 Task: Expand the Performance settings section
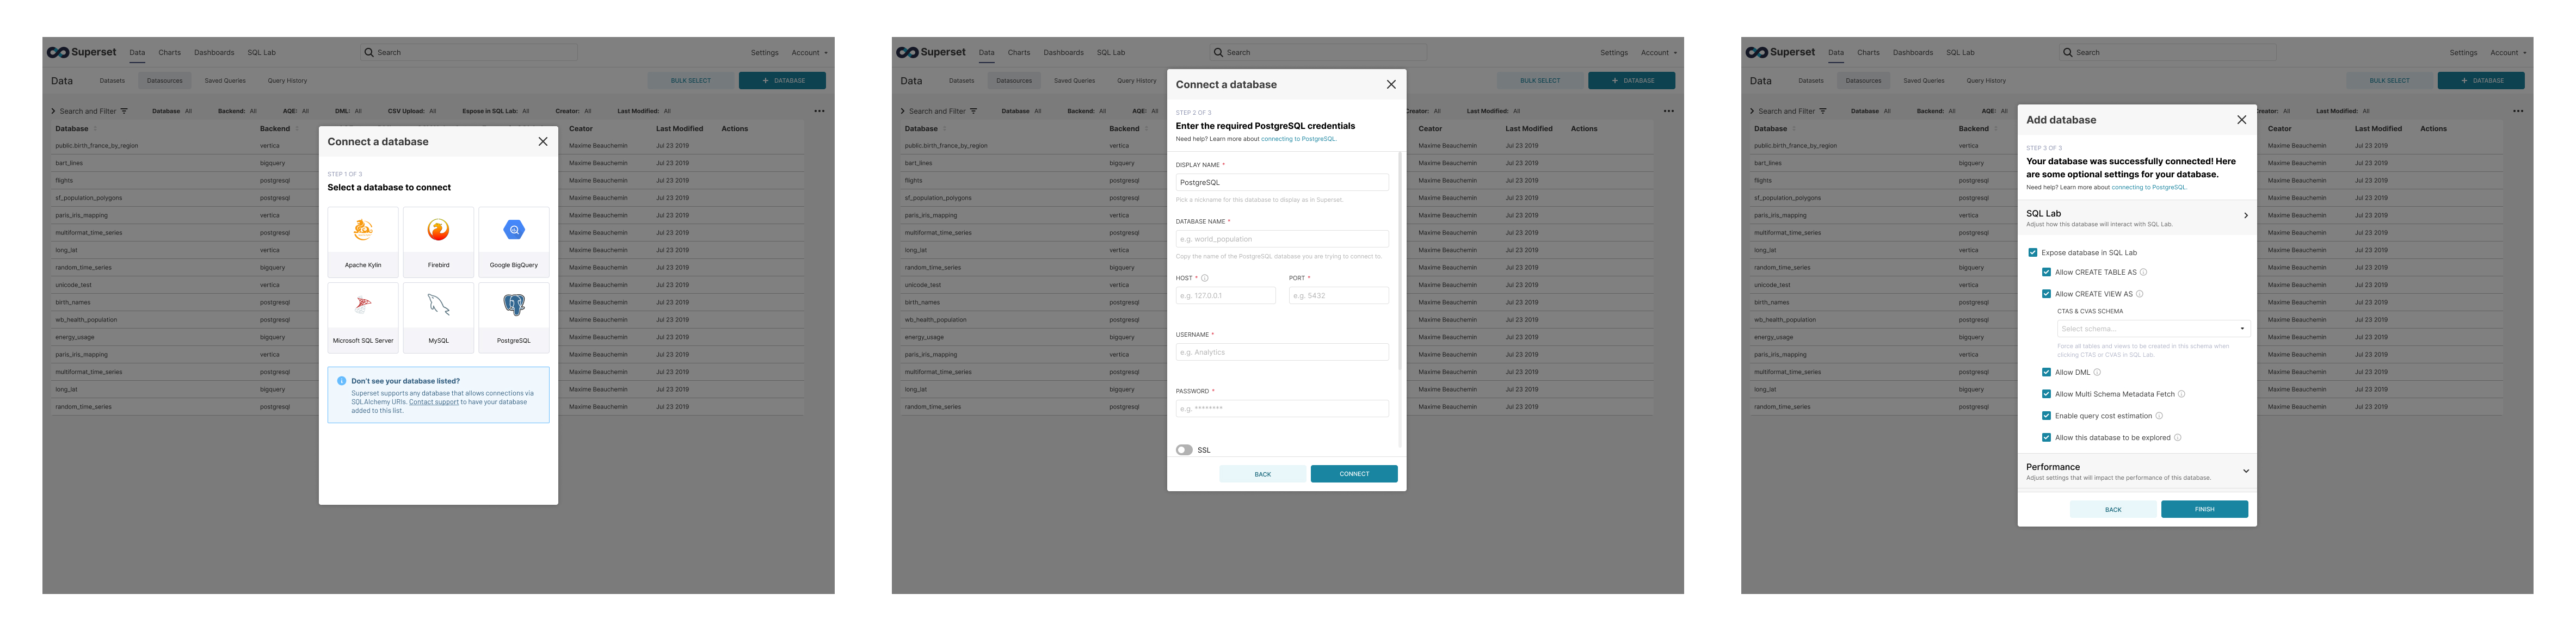coord(2246,471)
